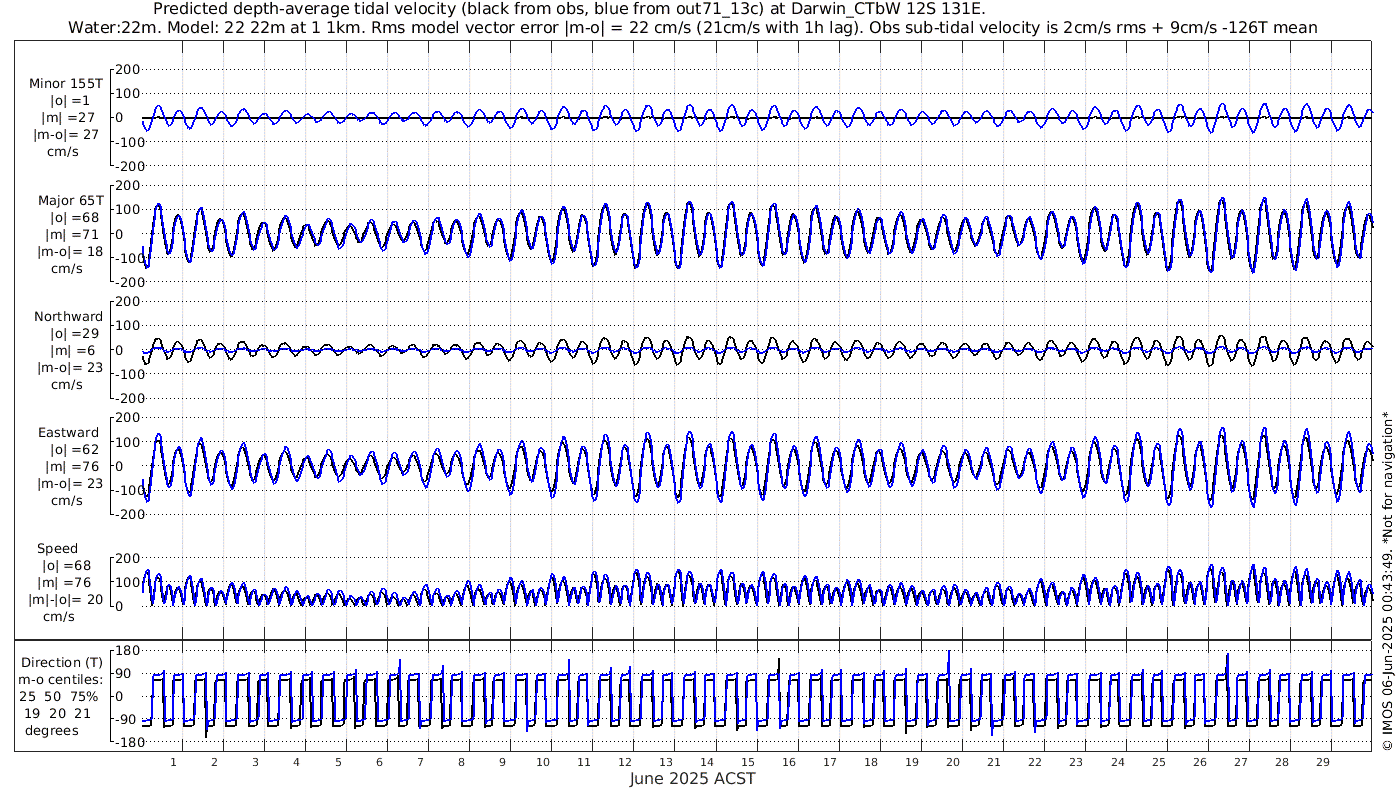Click day '22' on the time axis
Viewport: 1400px width, 800px height.
pos(1035,762)
